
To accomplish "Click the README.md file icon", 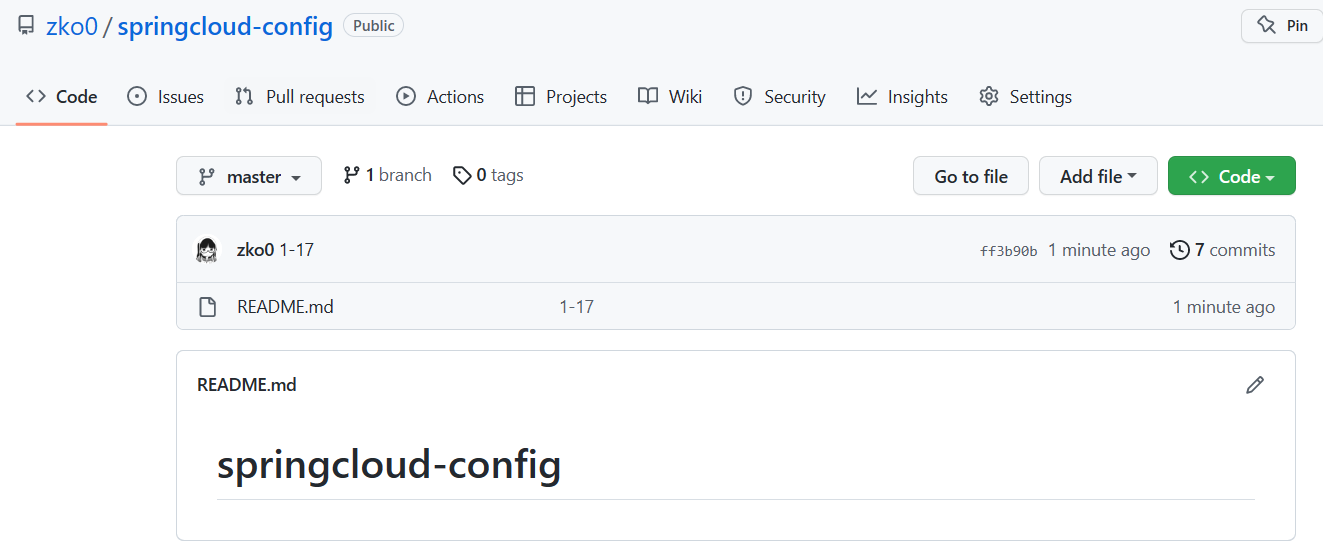I will 207,307.
